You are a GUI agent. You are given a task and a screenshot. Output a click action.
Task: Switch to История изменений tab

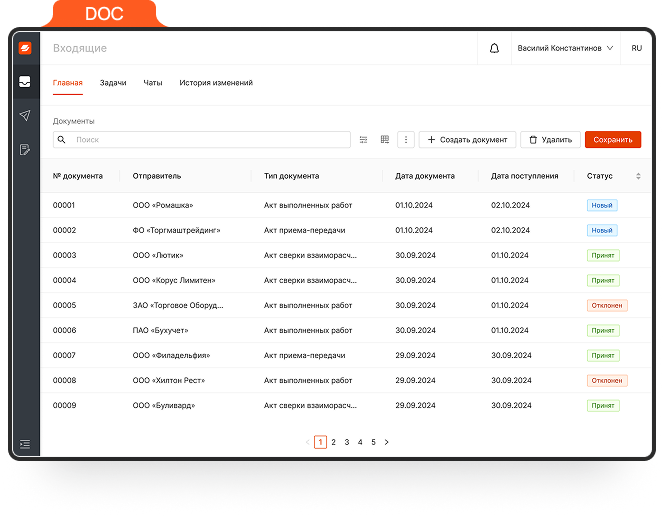(x=216, y=83)
